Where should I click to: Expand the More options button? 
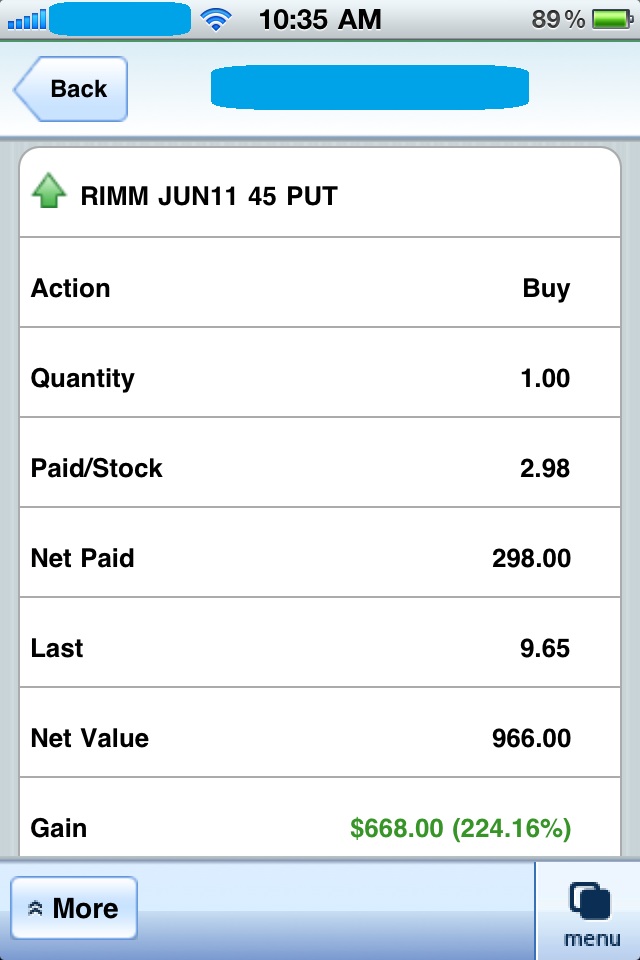click(74, 908)
